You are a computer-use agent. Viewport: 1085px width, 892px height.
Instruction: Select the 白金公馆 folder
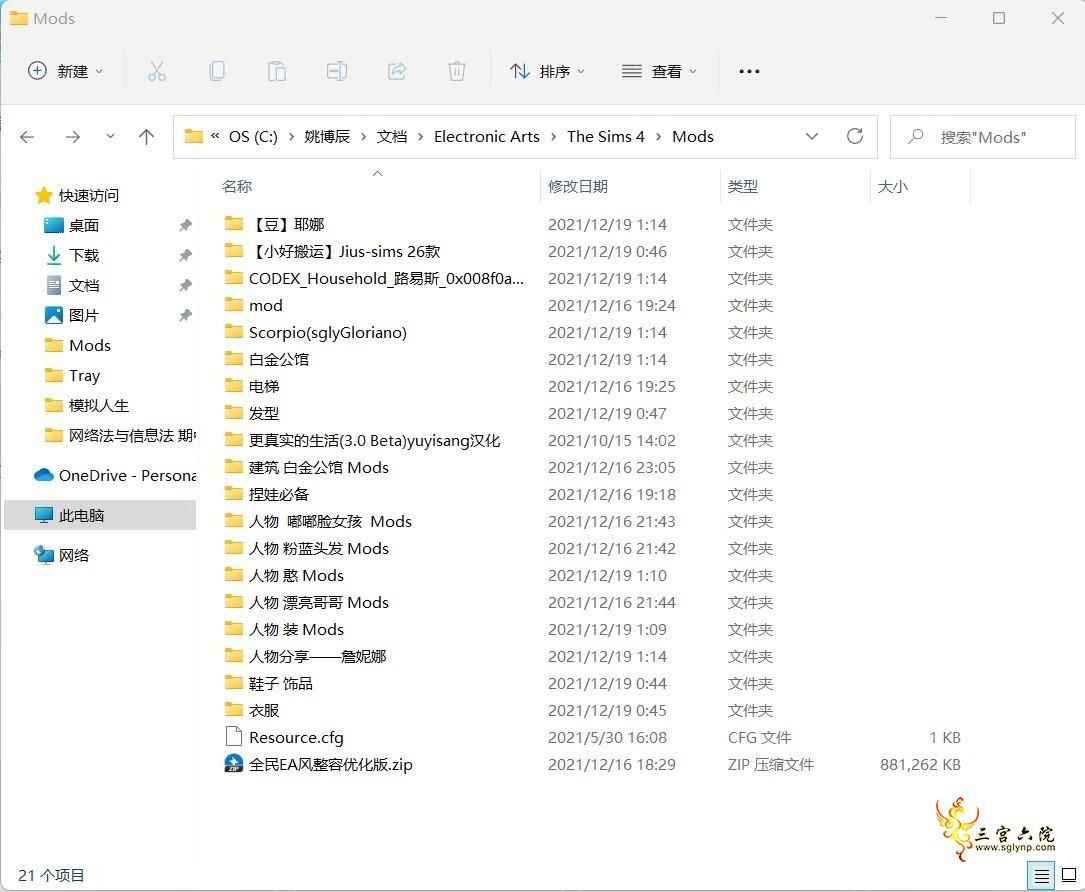point(266,359)
